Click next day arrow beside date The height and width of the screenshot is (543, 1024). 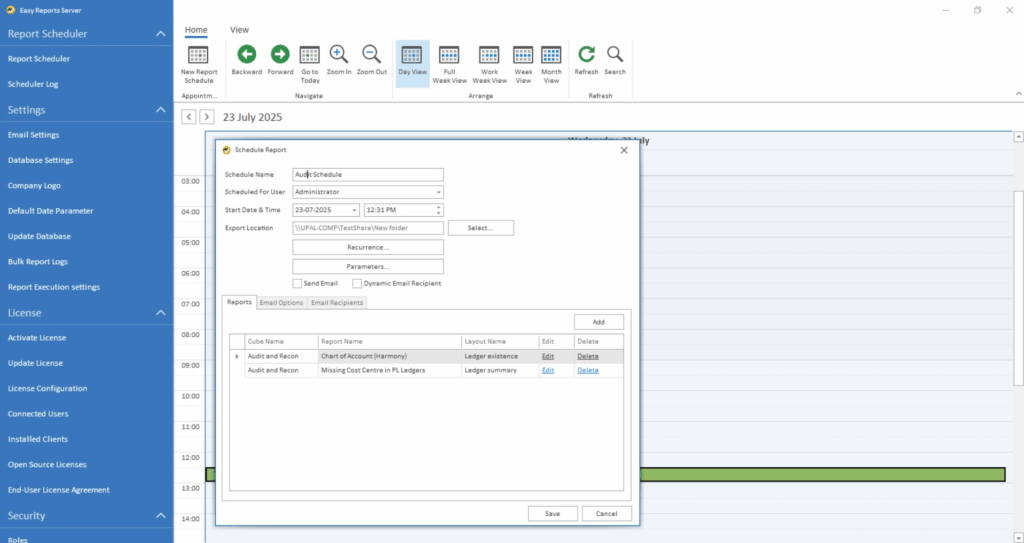pyautogui.click(x=206, y=117)
